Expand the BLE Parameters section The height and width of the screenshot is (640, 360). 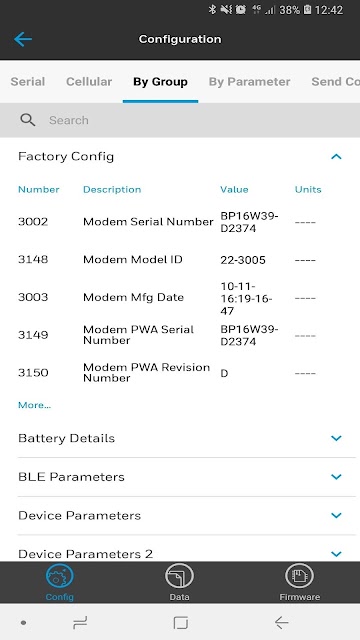(x=336, y=477)
